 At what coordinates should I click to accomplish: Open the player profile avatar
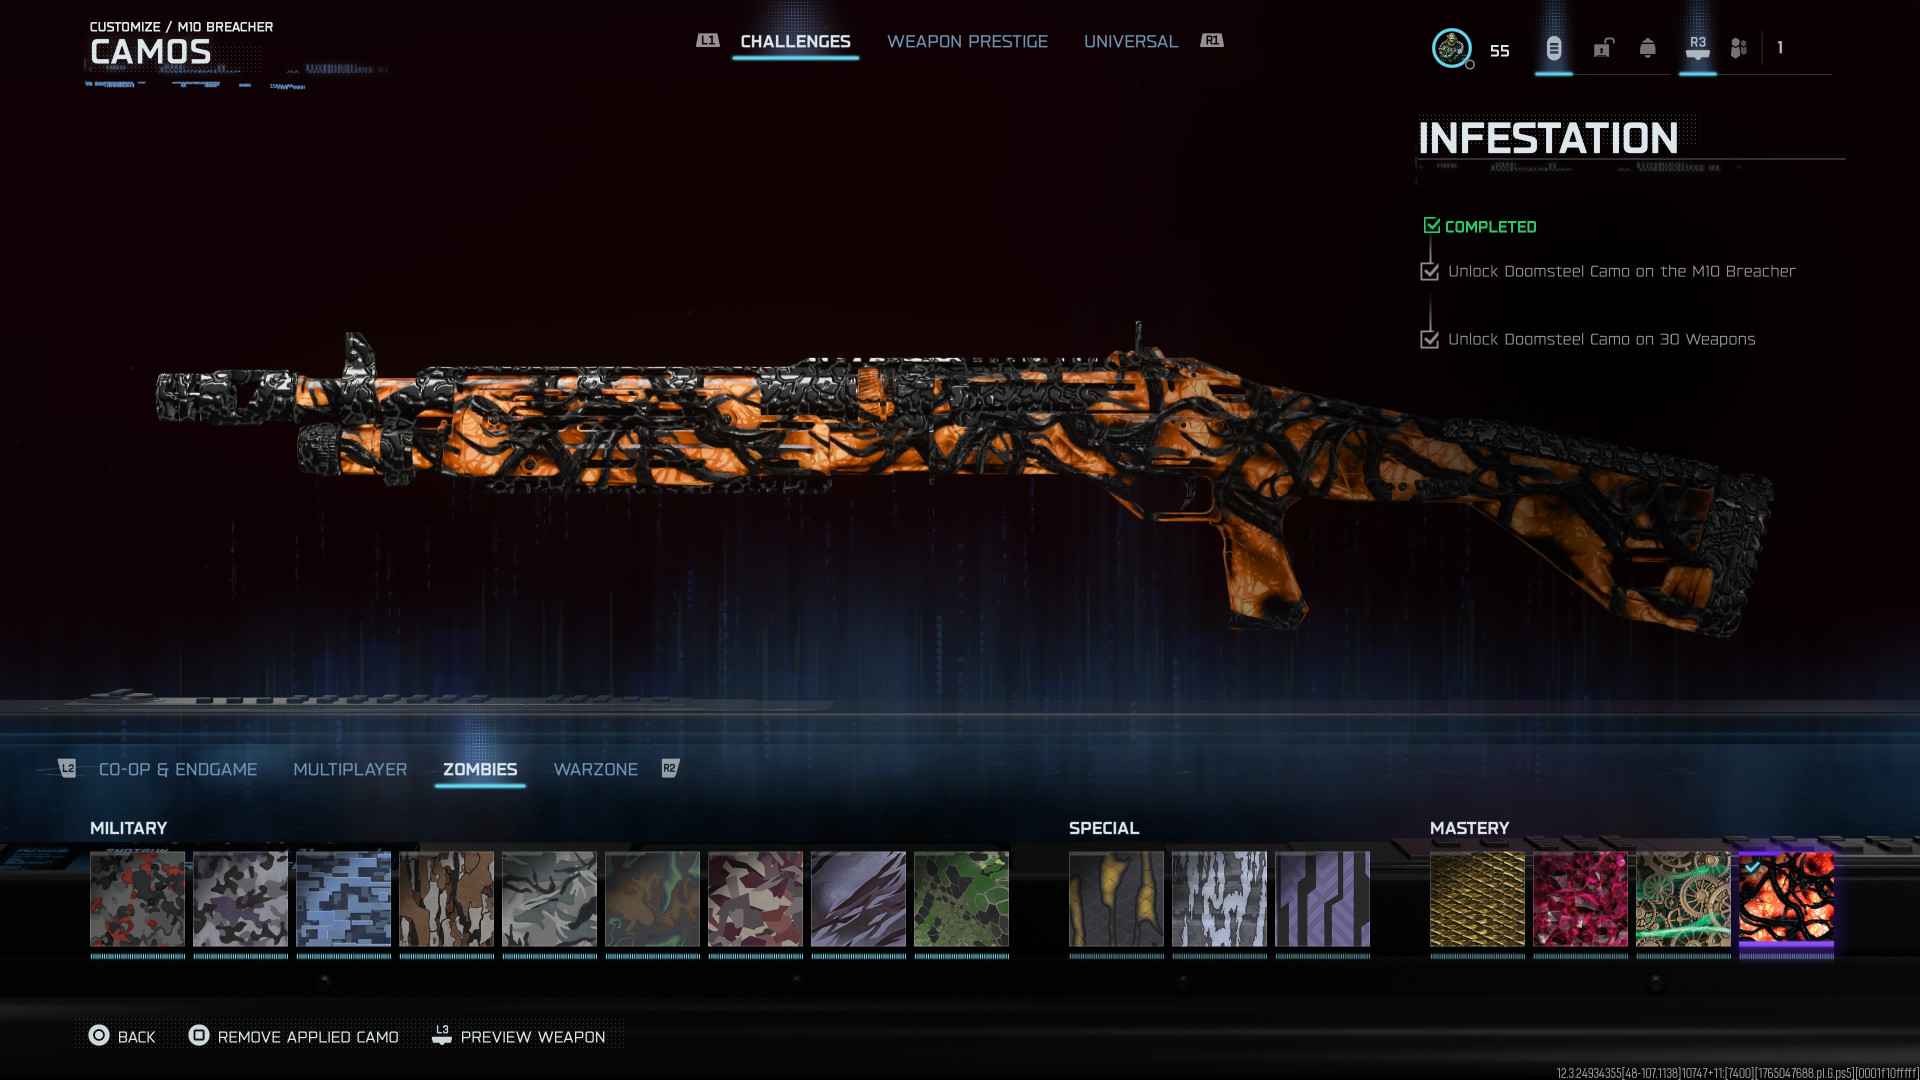pos(1451,48)
